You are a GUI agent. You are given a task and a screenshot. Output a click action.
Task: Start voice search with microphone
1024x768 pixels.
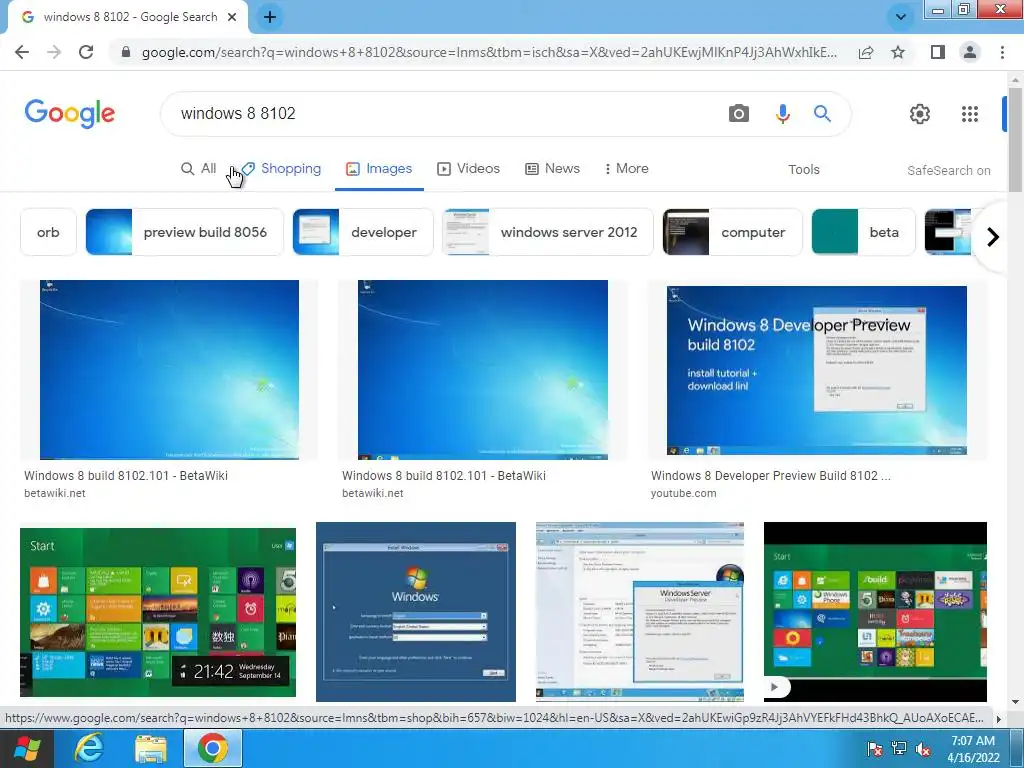point(782,114)
